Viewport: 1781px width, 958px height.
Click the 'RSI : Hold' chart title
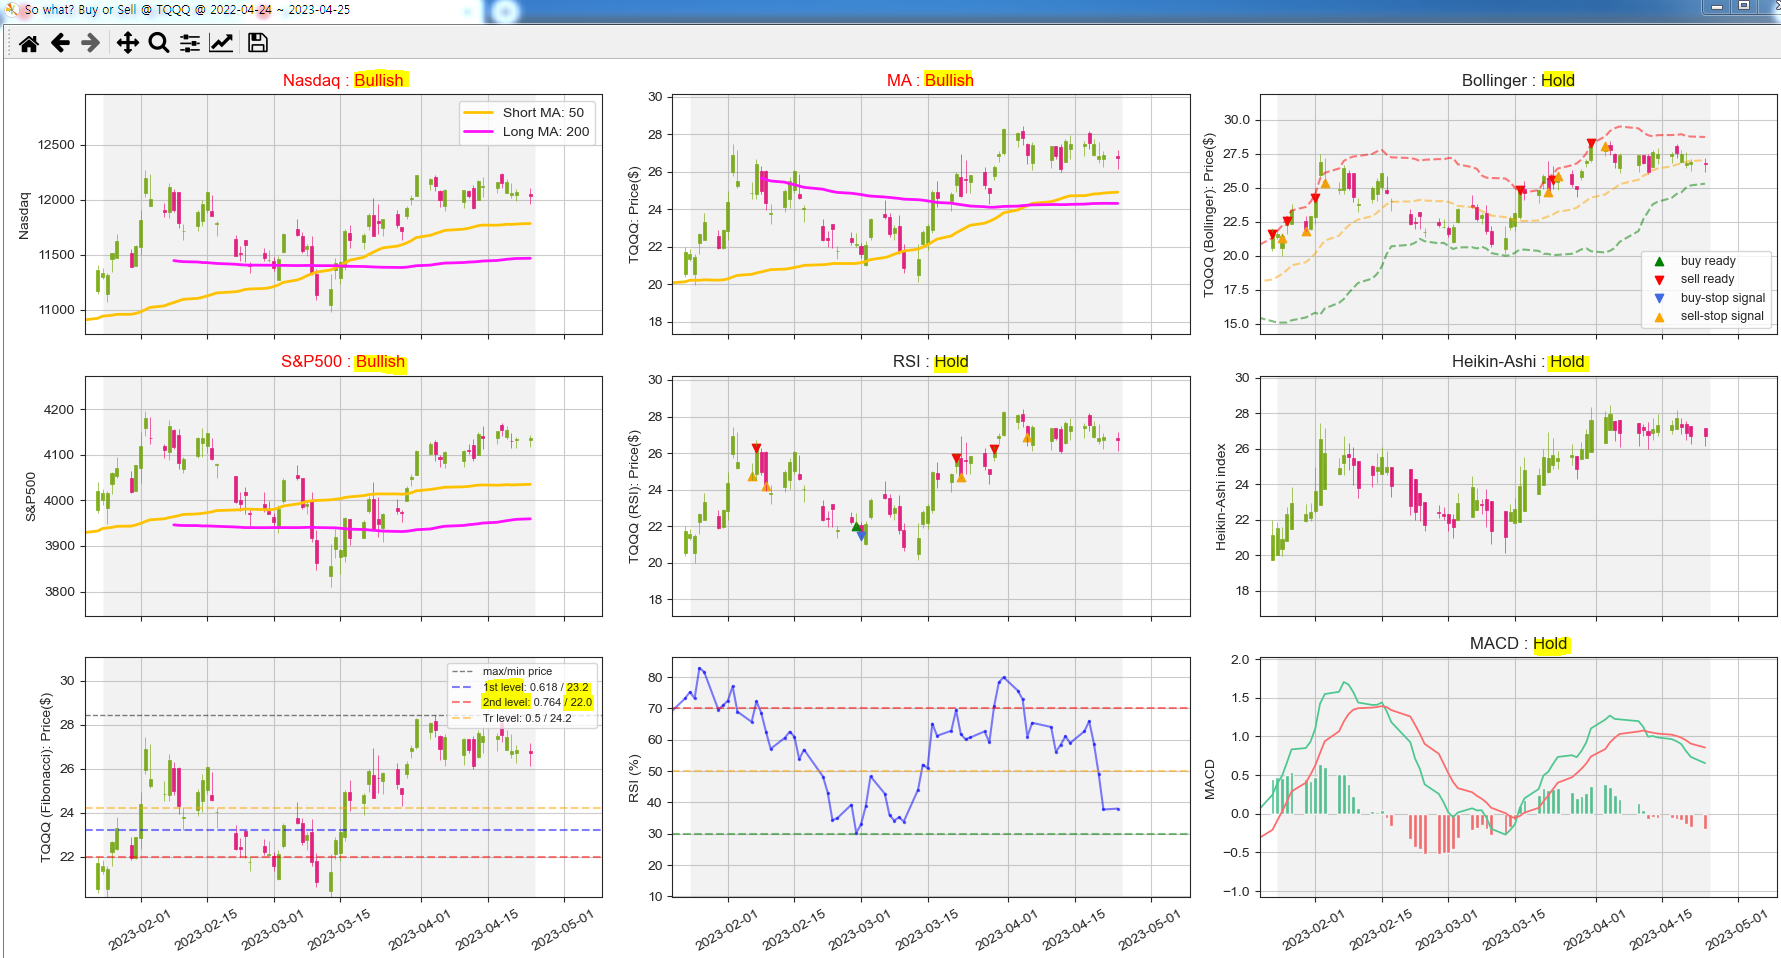coord(930,362)
